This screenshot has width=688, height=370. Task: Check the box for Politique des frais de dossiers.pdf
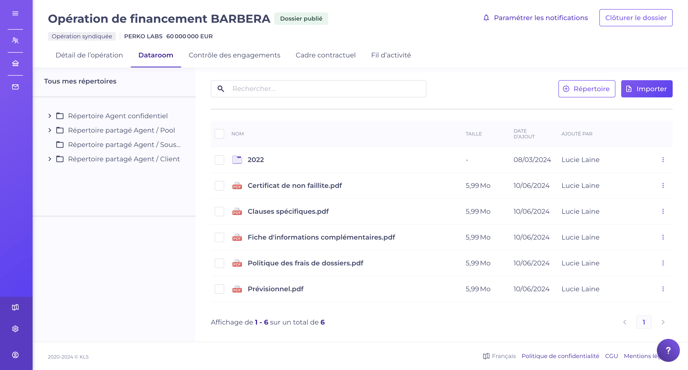219,263
